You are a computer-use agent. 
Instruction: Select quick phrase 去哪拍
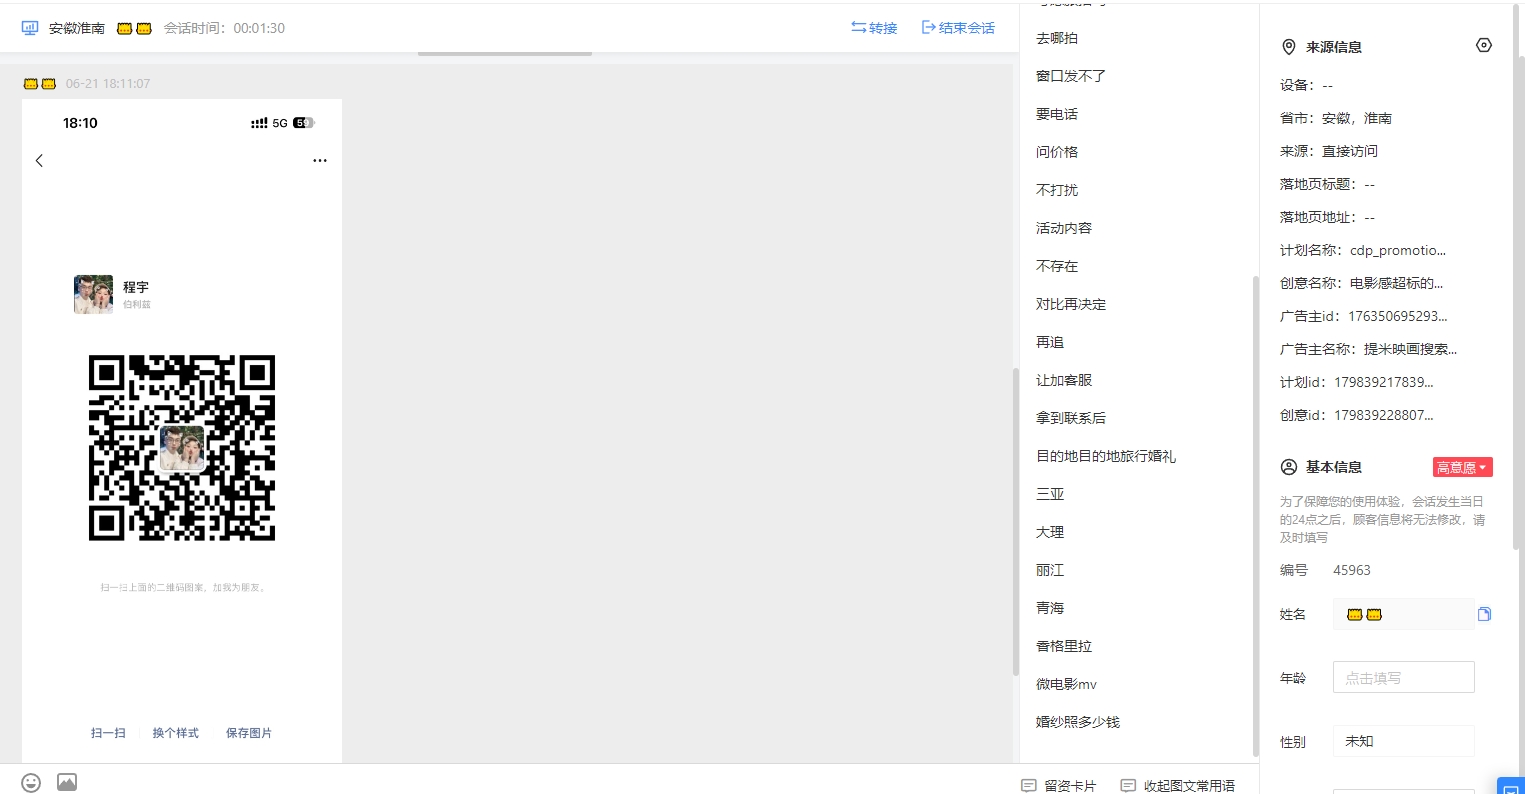(1057, 38)
